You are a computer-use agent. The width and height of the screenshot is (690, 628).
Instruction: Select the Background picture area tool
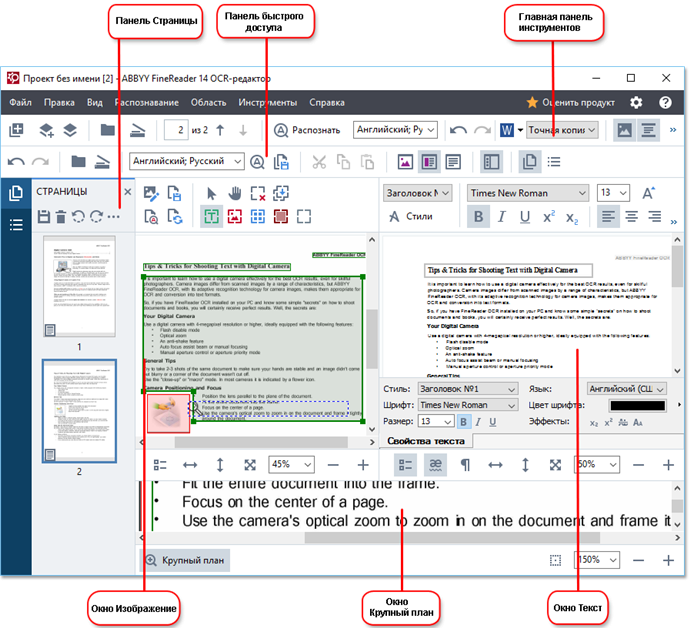coord(281,216)
